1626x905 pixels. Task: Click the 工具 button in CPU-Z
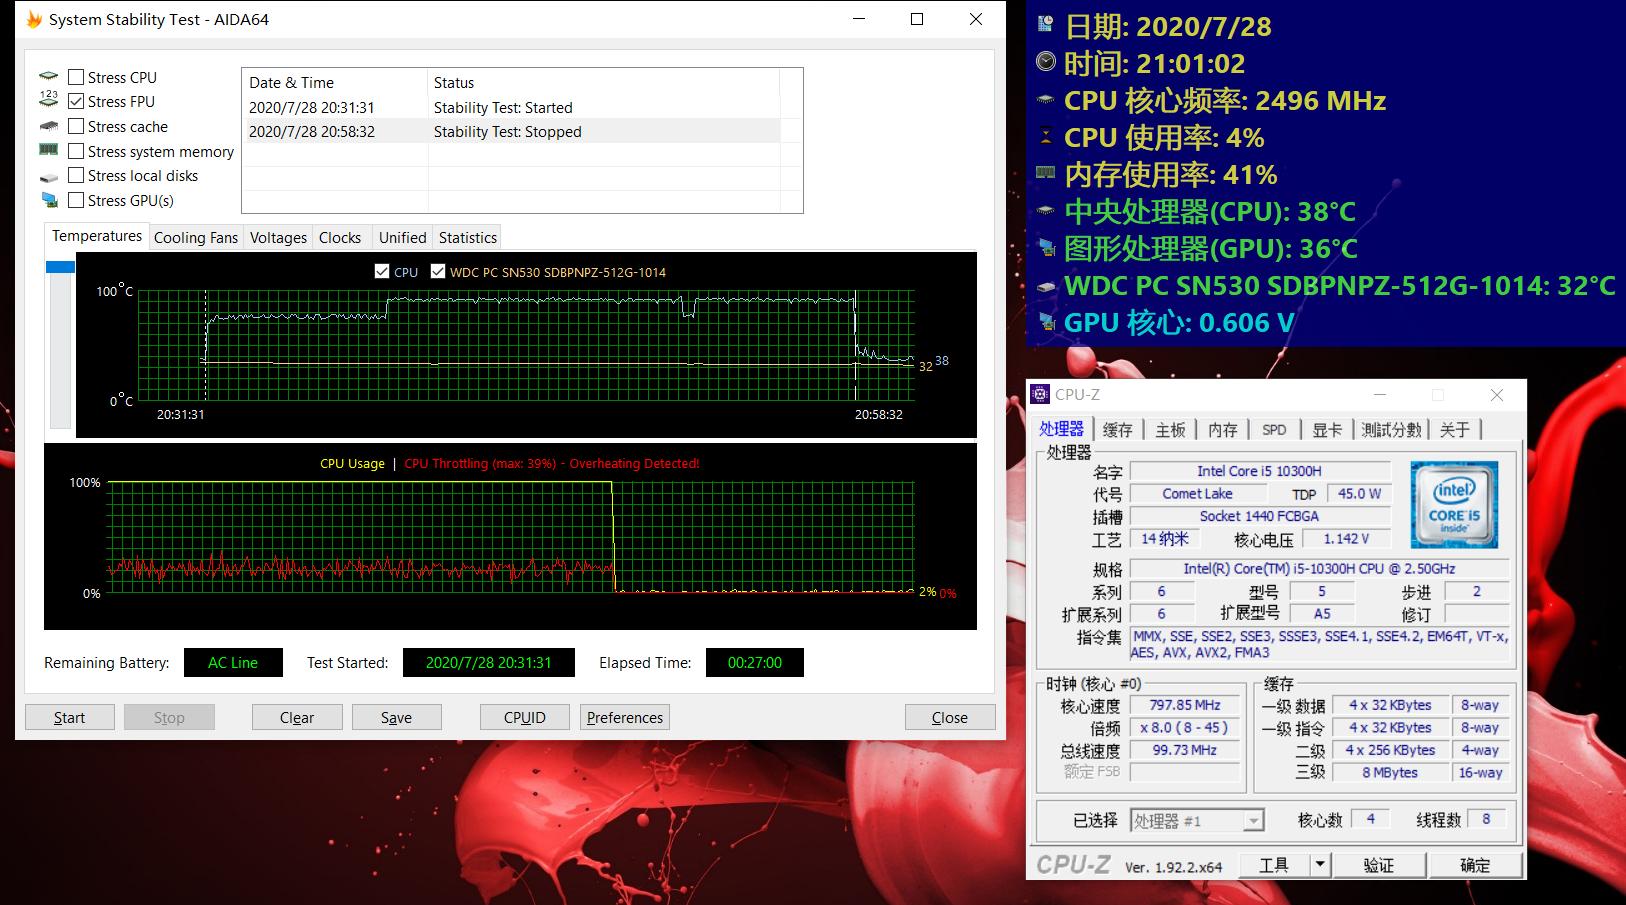coord(1274,865)
